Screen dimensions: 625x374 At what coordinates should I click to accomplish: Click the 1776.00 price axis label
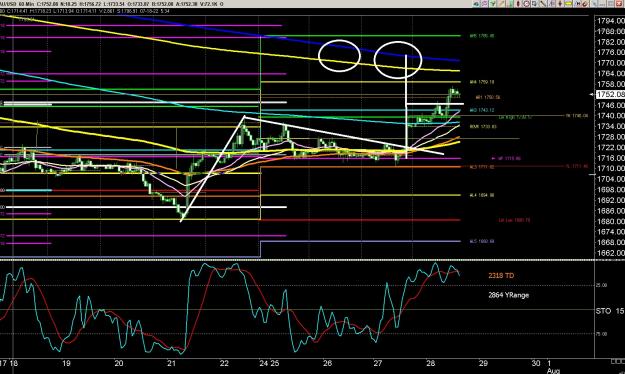[x=611, y=52]
